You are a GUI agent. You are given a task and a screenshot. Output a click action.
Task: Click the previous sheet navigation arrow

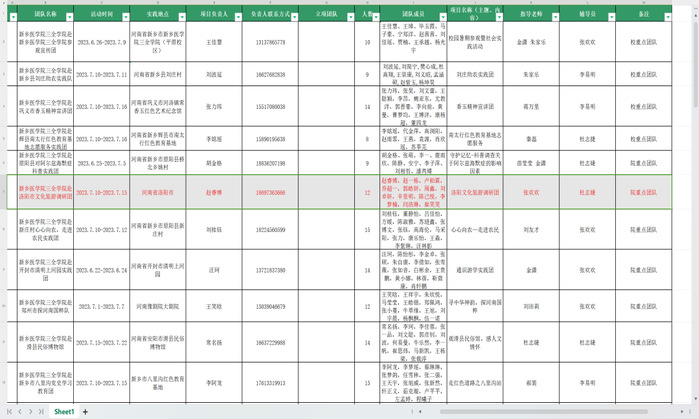coord(19,412)
